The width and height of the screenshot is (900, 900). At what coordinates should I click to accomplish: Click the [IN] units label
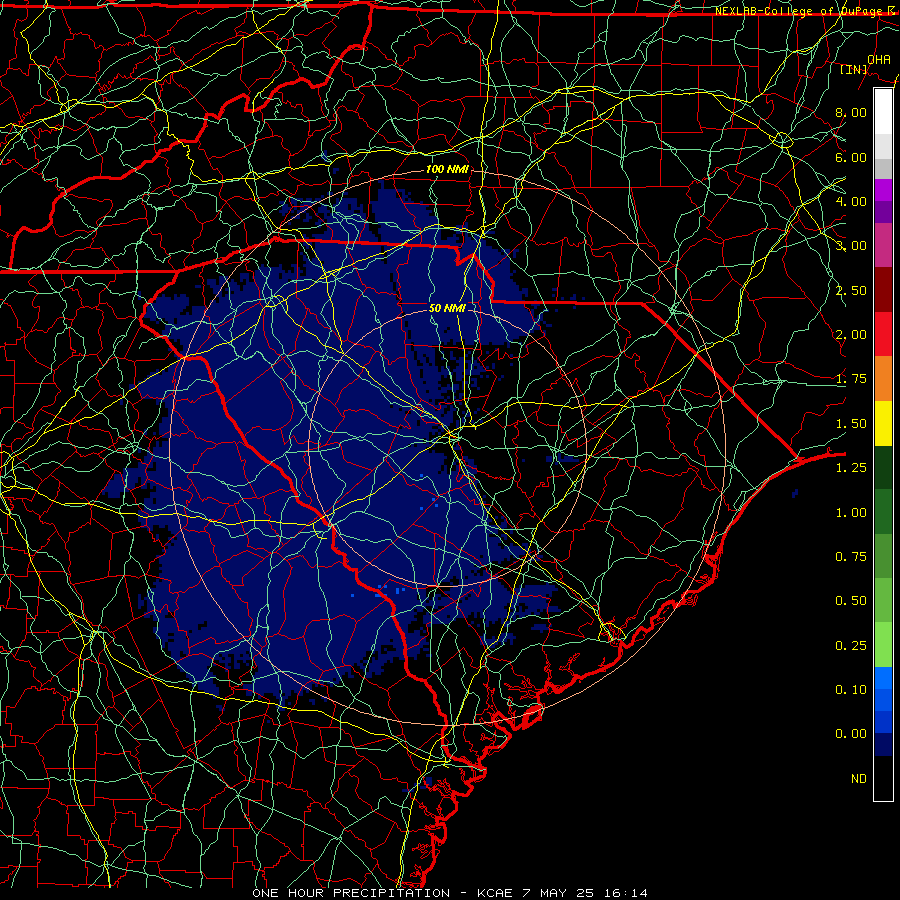click(x=854, y=69)
